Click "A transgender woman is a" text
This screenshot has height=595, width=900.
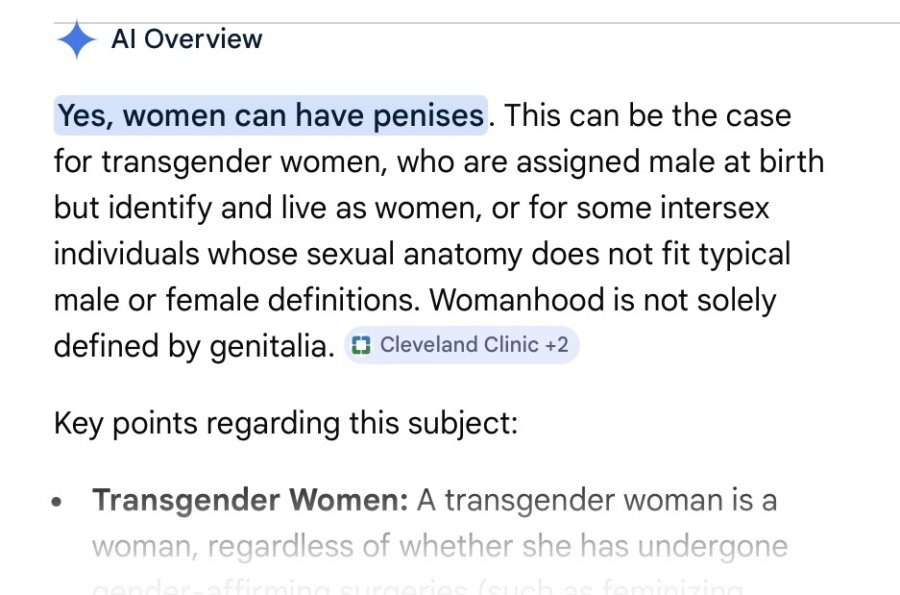point(597,500)
